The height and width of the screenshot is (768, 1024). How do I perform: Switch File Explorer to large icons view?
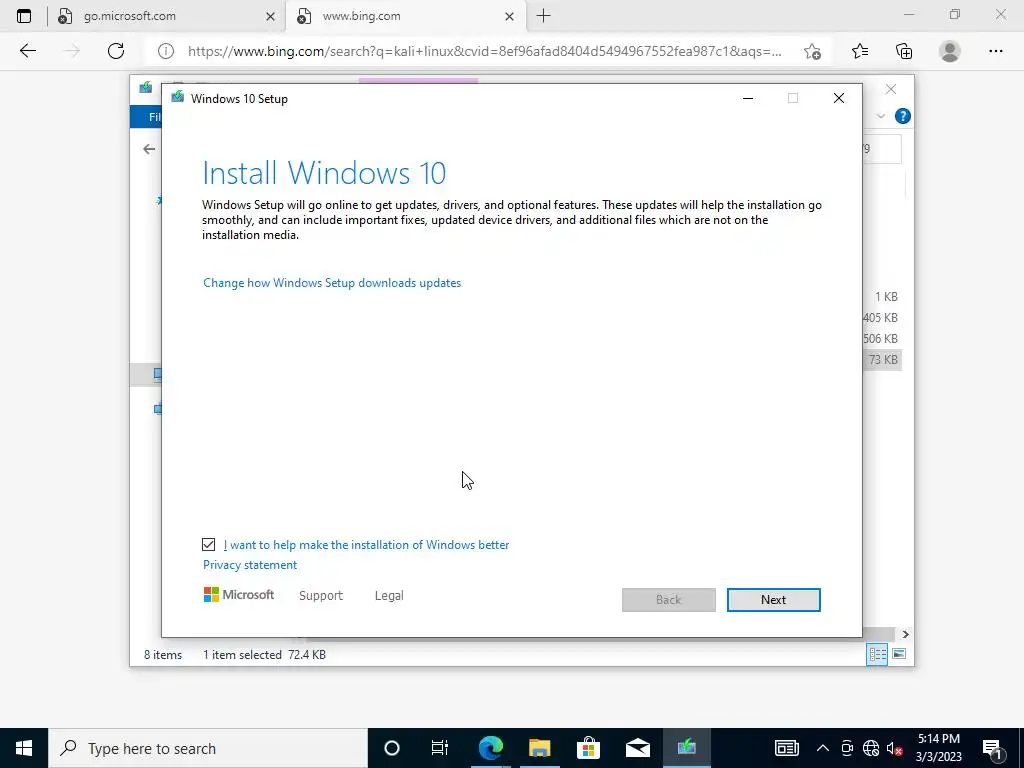[899, 654]
